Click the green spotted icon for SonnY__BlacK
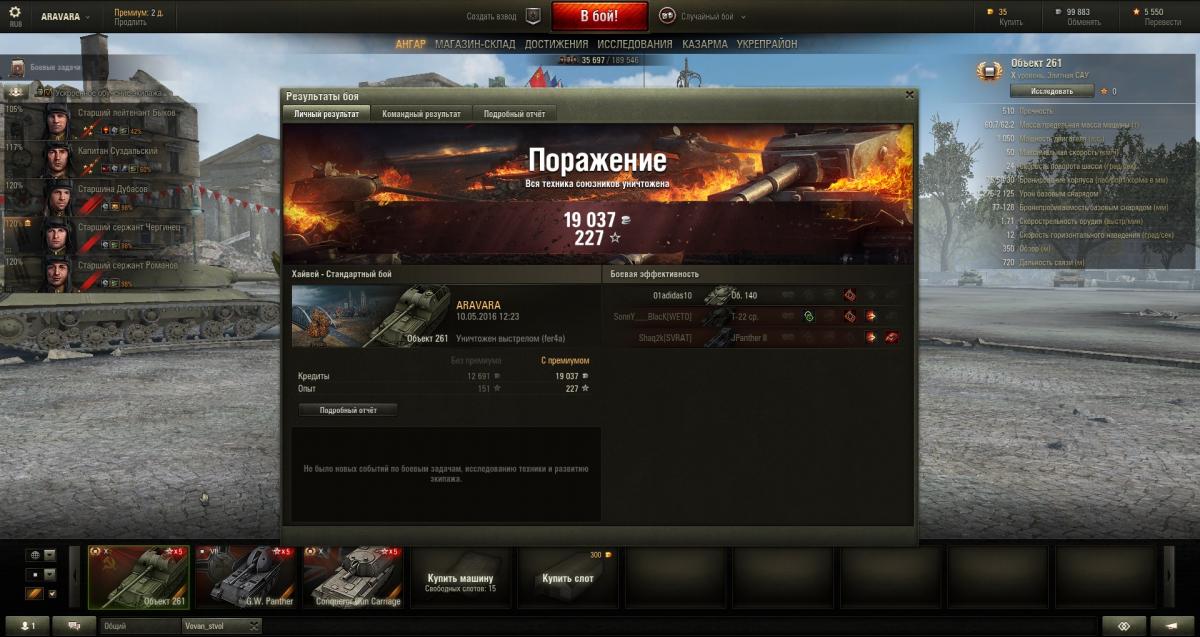Screen dimensions: 1200x637 tap(808, 317)
